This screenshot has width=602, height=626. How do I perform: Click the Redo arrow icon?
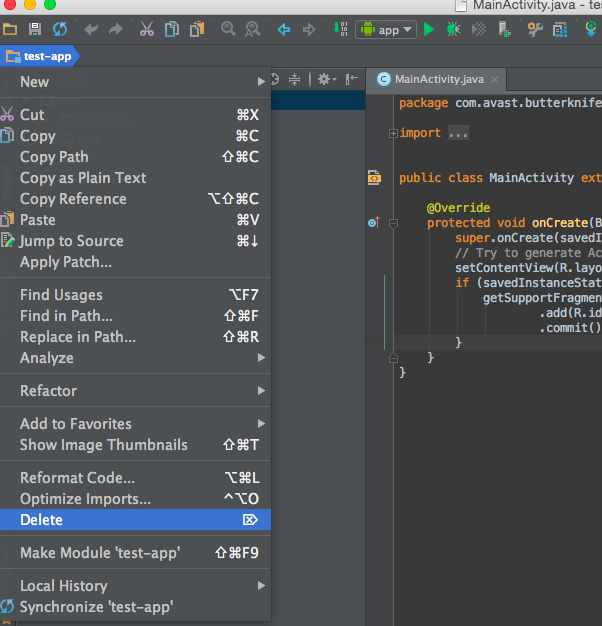click(116, 29)
